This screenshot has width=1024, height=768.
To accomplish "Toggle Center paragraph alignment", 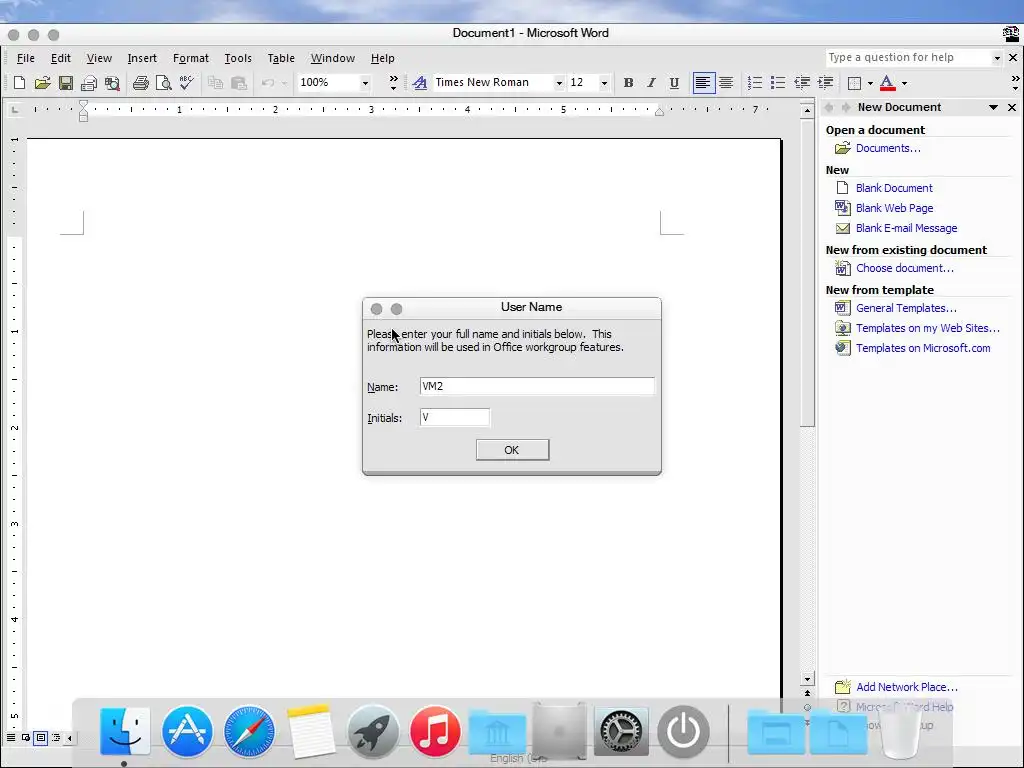I will click(726, 83).
